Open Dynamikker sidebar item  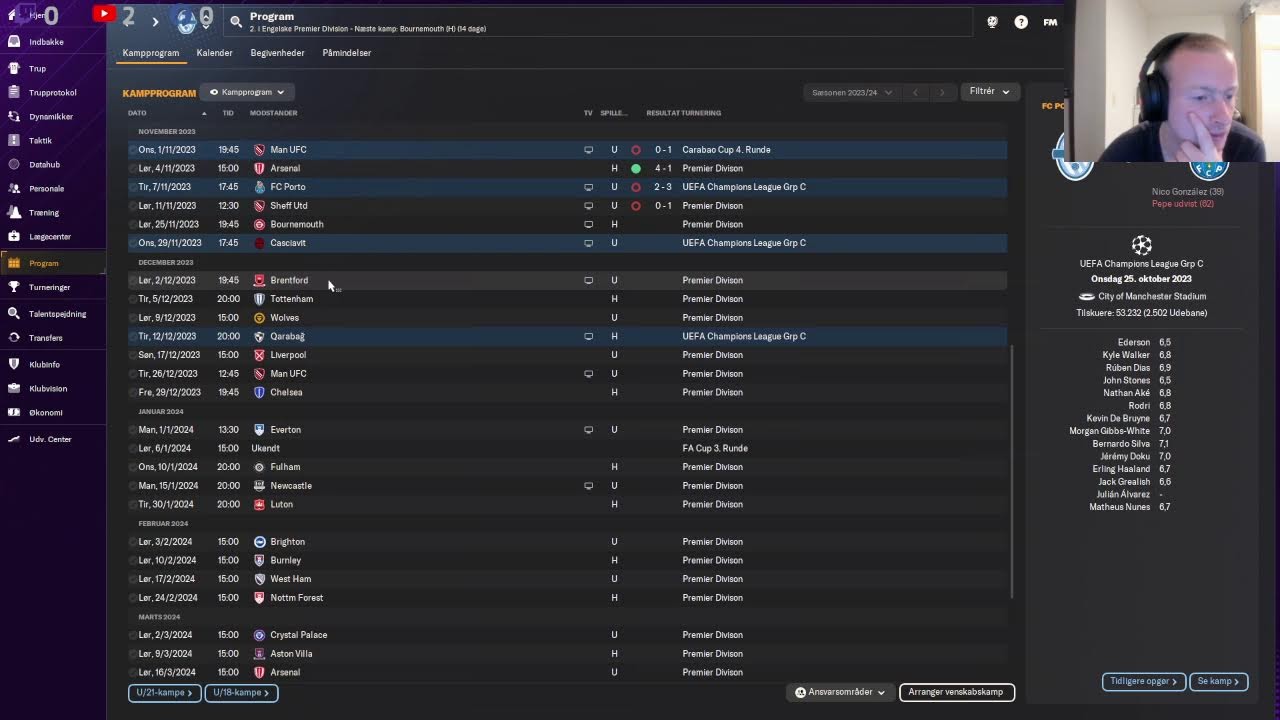[50, 116]
